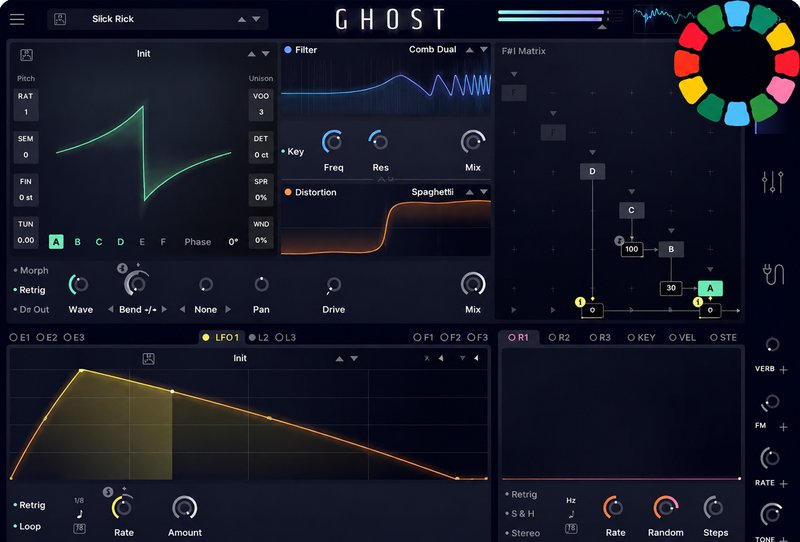Click the leftmost speaker-shaped icon in LFO header
Image resolution: width=800 pixels, height=542 pixels.
[x=441, y=358]
